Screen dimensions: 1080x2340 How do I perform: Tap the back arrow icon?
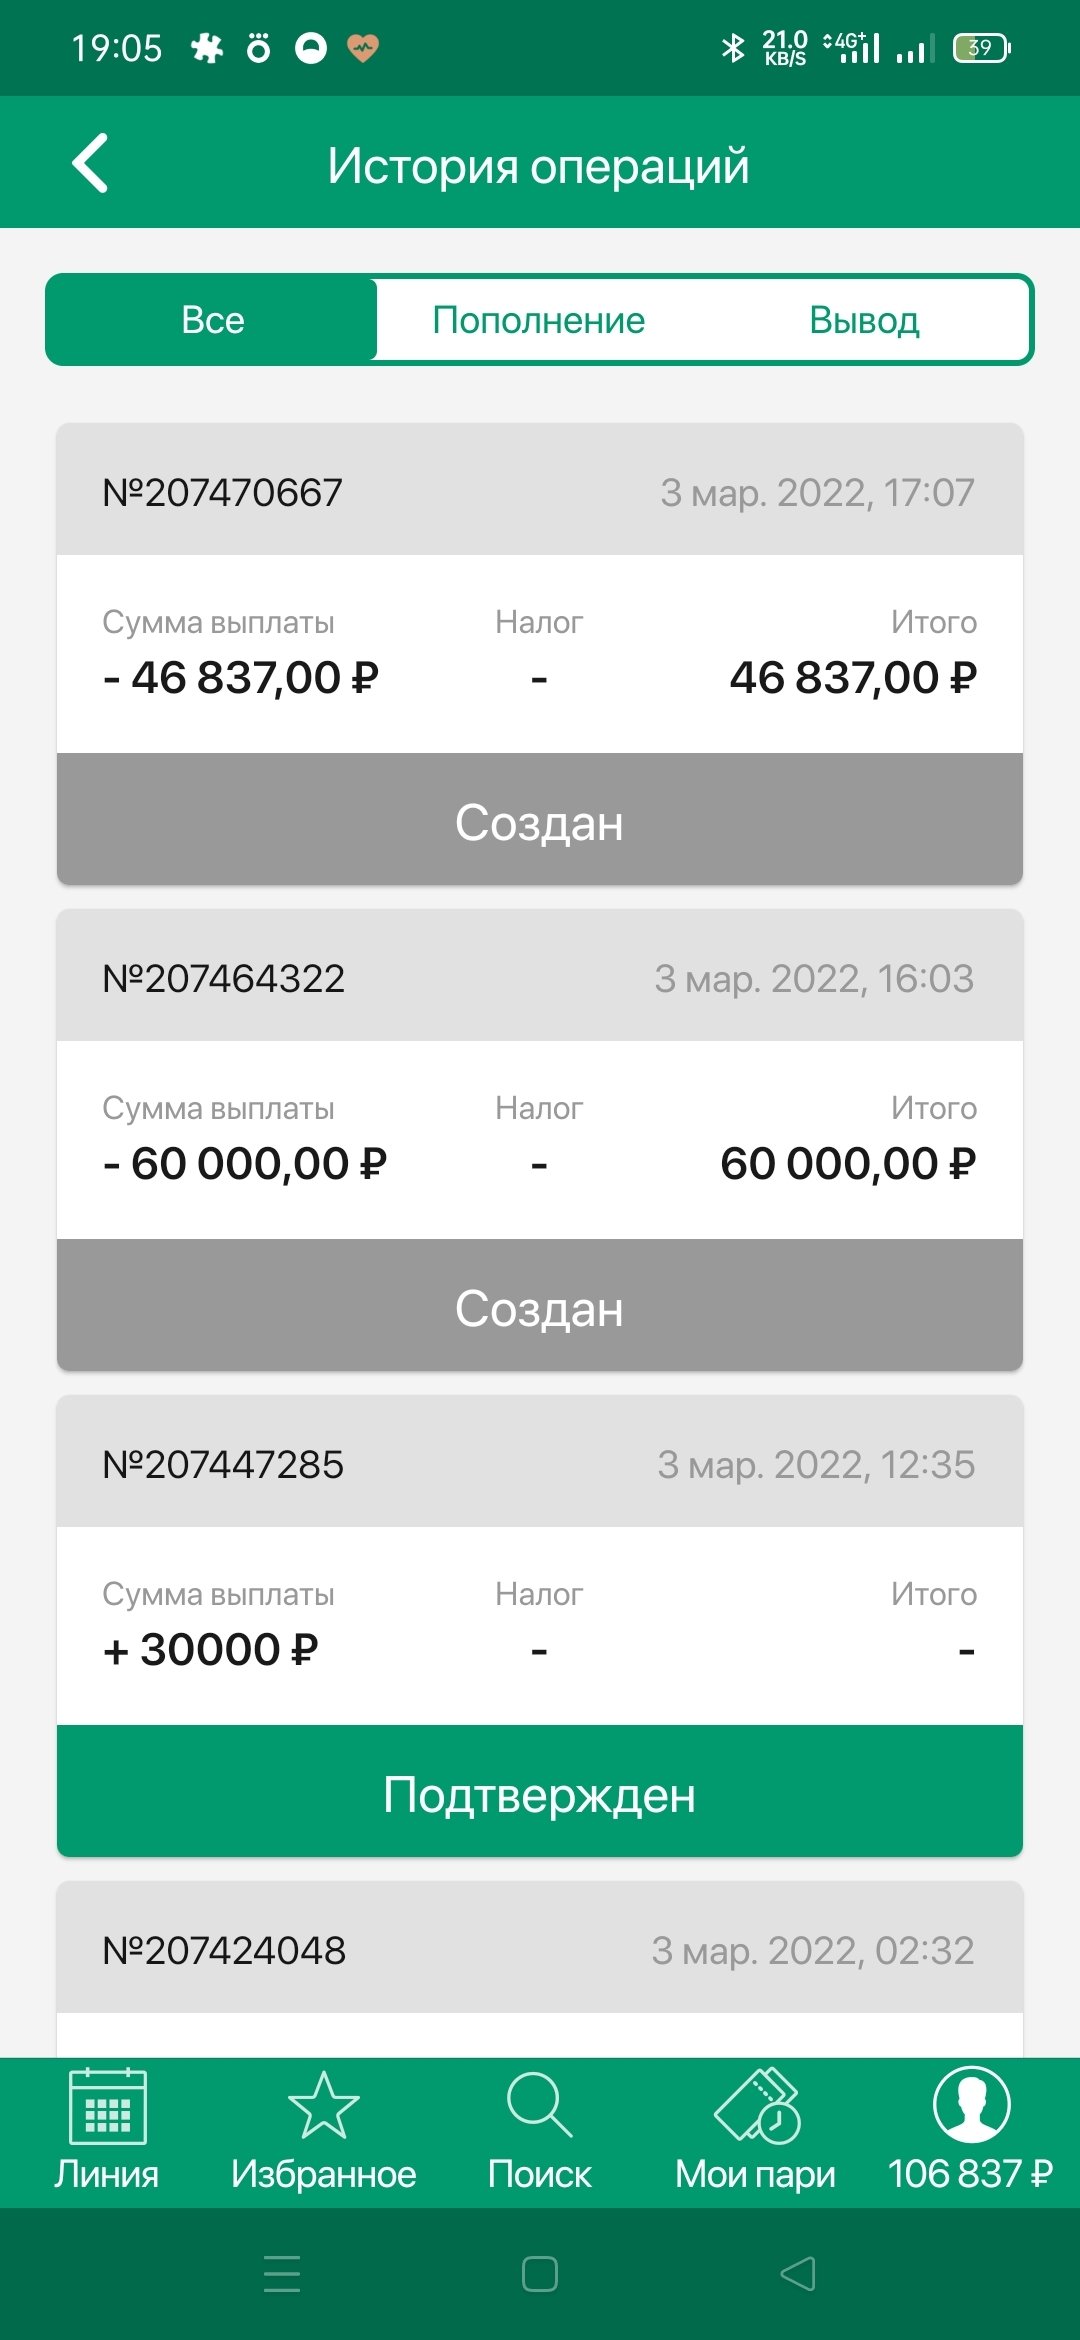coord(91,163)
